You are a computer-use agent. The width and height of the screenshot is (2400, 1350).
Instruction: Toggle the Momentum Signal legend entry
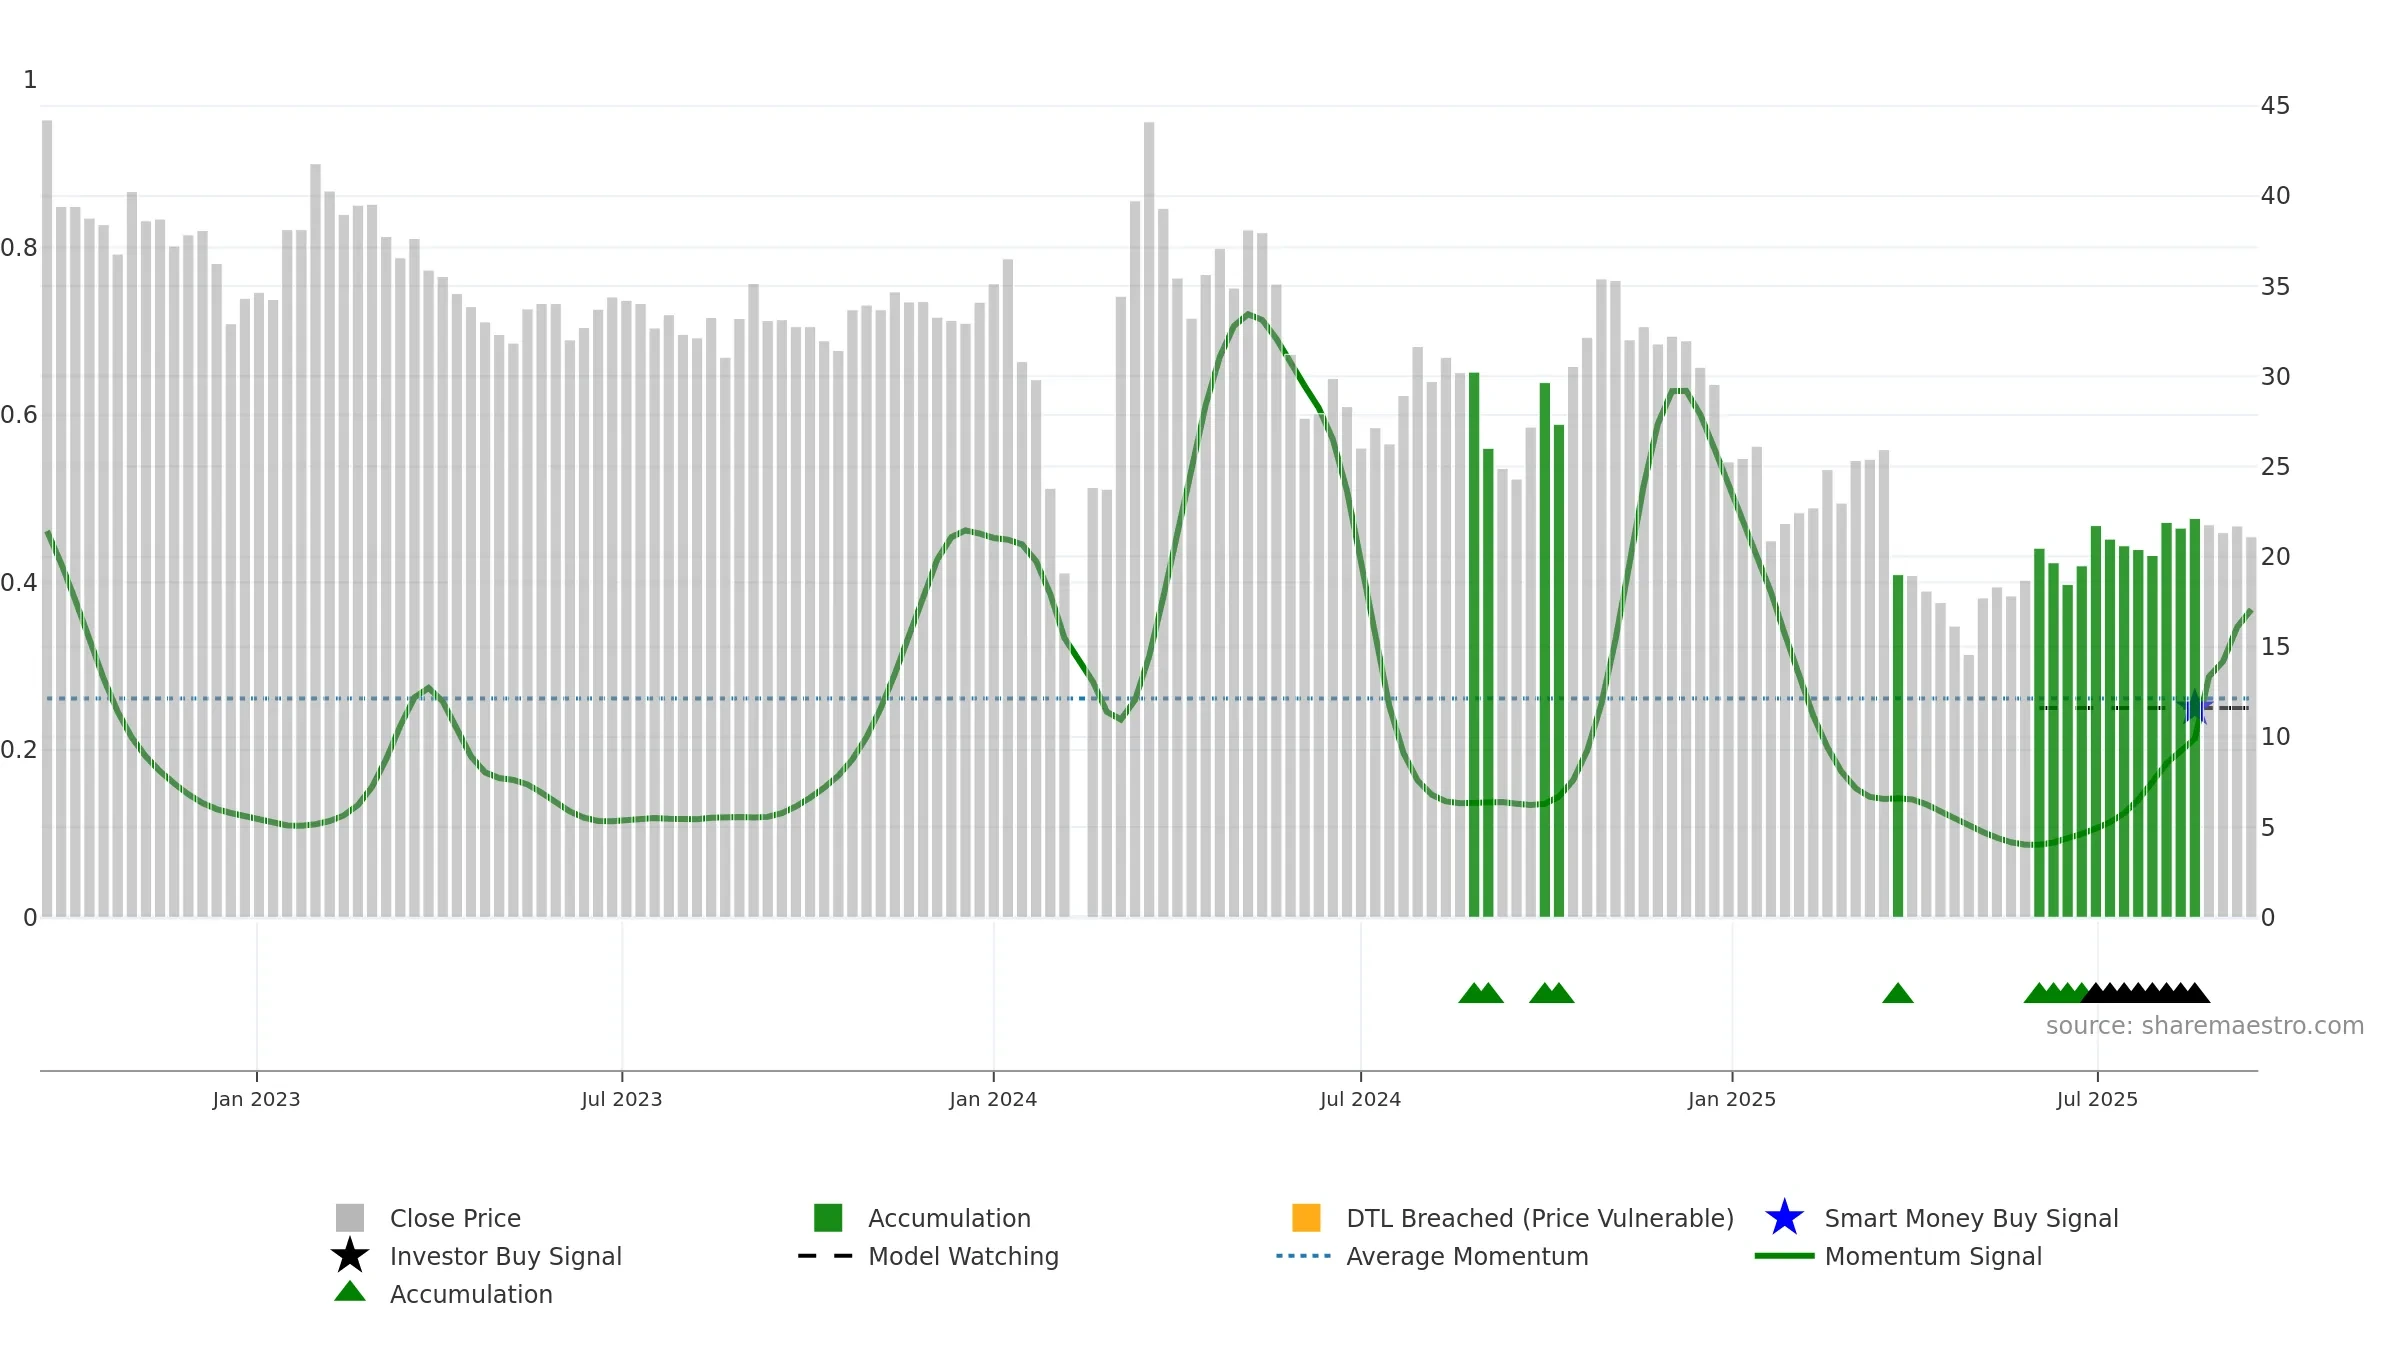(1932, 1256)
